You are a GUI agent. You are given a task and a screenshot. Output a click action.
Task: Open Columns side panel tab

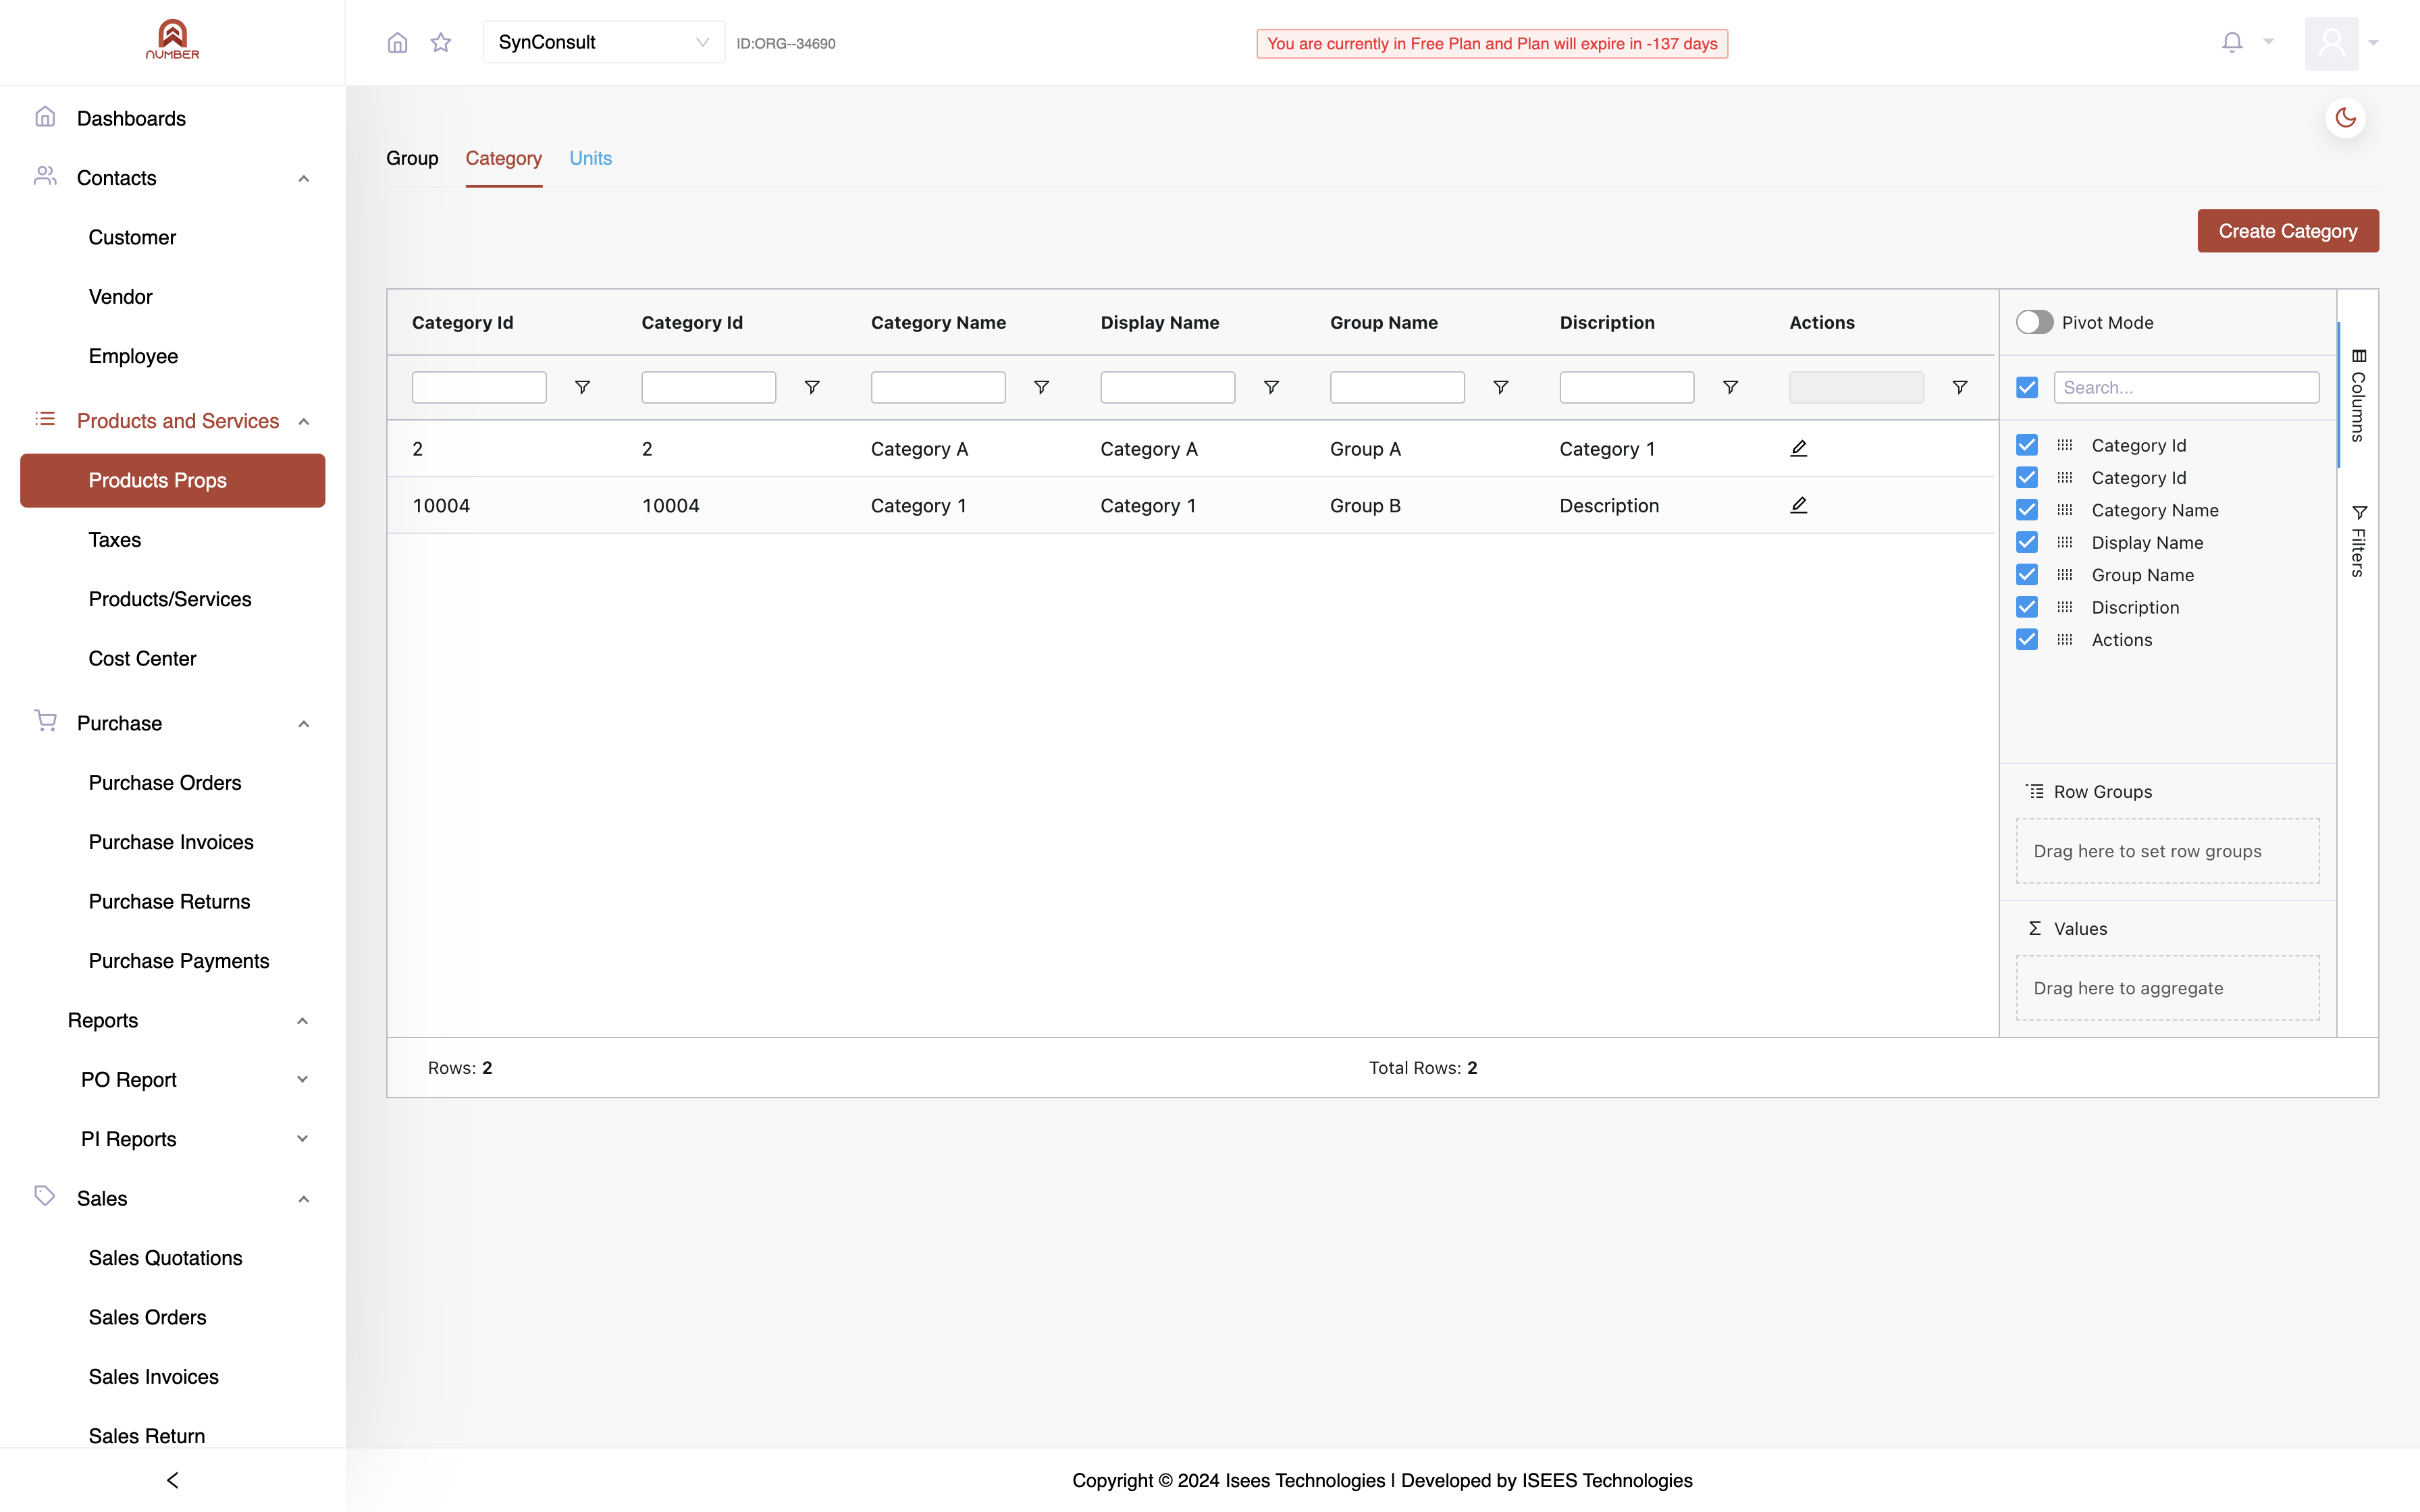[x=2358, y=395]
